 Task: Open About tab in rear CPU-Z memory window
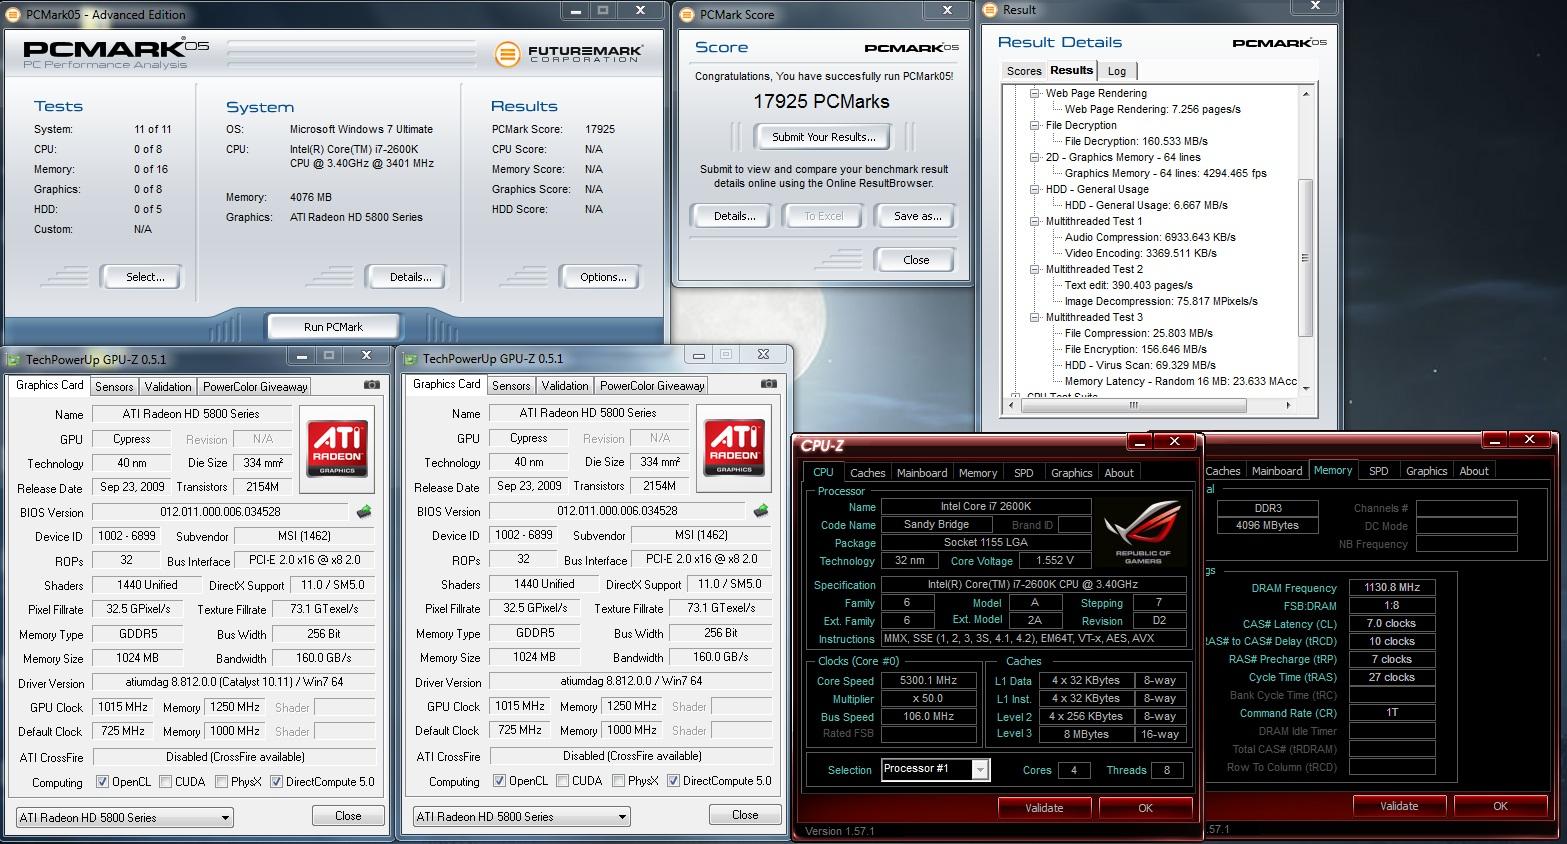tap(1474, 471)
